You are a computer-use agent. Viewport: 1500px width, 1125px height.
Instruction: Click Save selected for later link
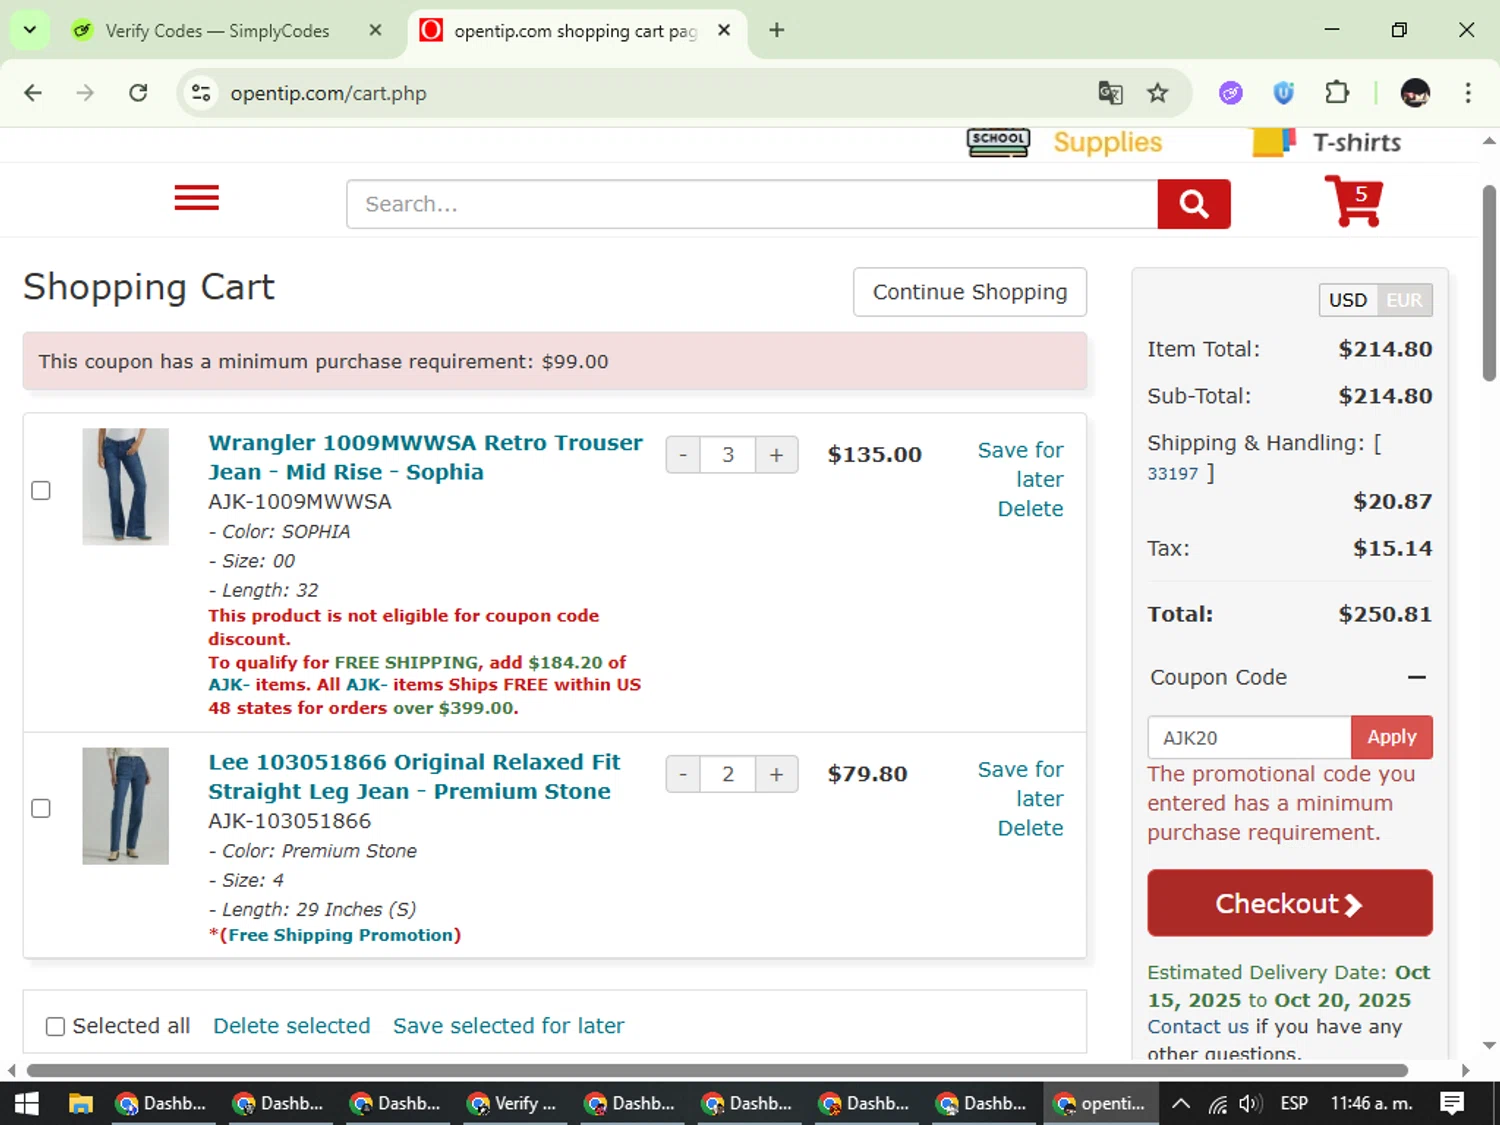(508, 1026)
